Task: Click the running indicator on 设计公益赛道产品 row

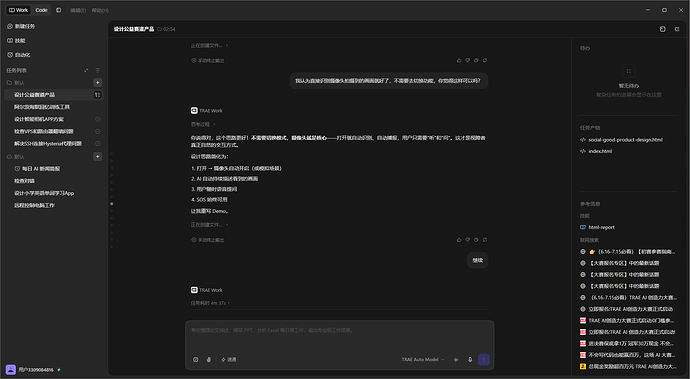Action: pyautogui.click(x=98, y=95)
